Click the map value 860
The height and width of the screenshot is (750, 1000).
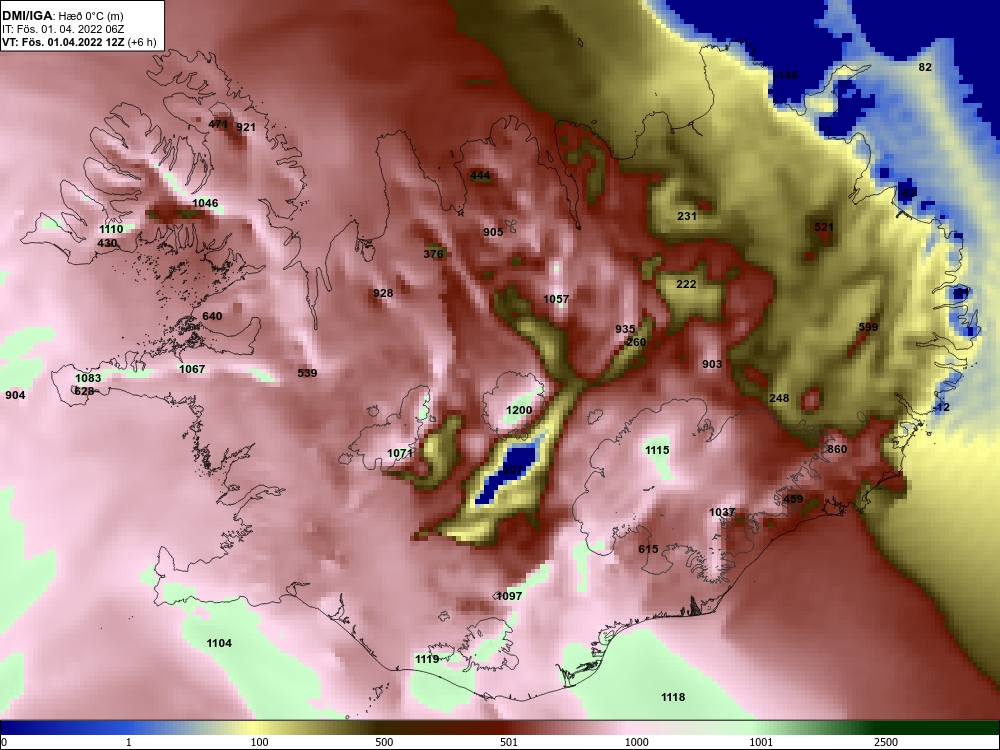(837, 449)
